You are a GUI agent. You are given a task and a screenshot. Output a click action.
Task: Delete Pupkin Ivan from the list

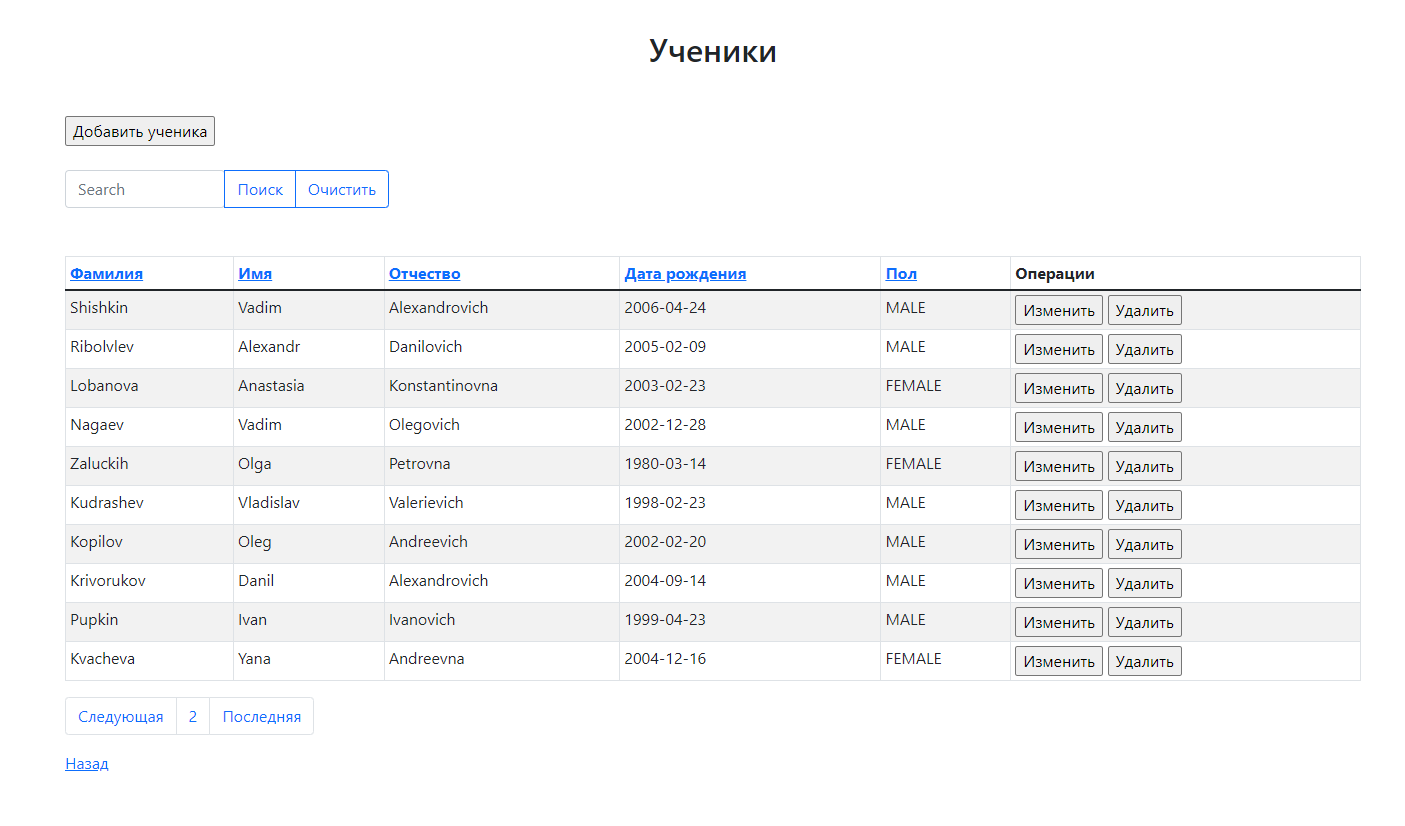(x=1144, y=621)
